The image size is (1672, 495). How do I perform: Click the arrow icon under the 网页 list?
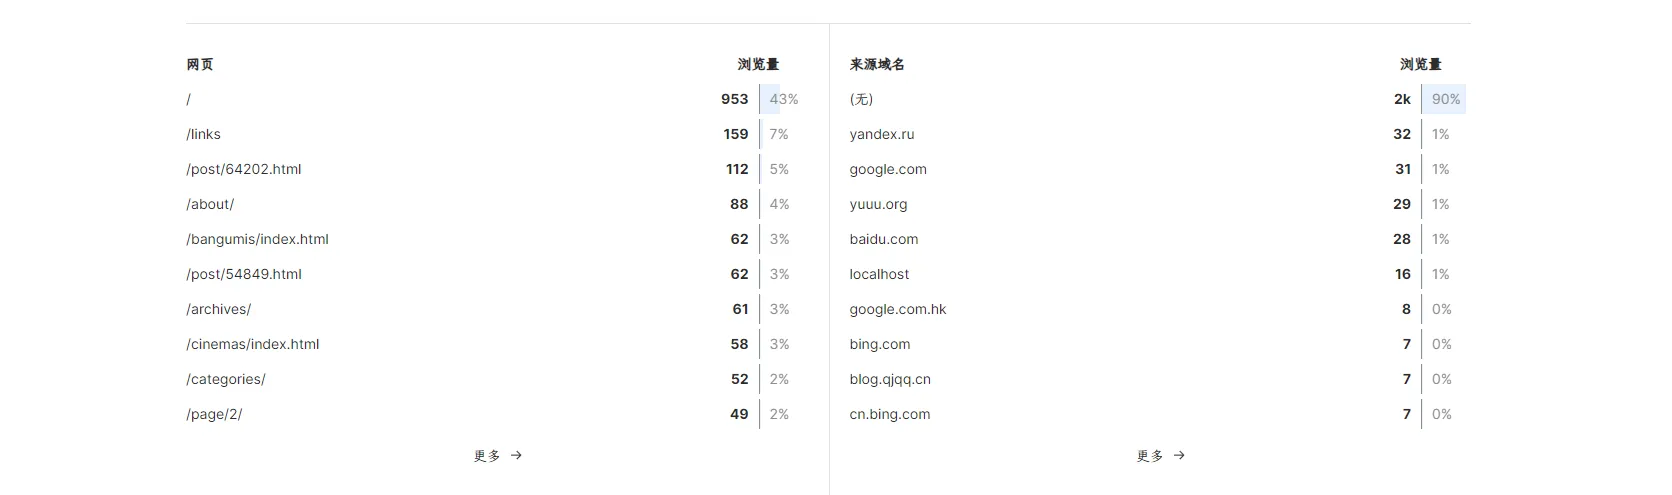[517, 456]
